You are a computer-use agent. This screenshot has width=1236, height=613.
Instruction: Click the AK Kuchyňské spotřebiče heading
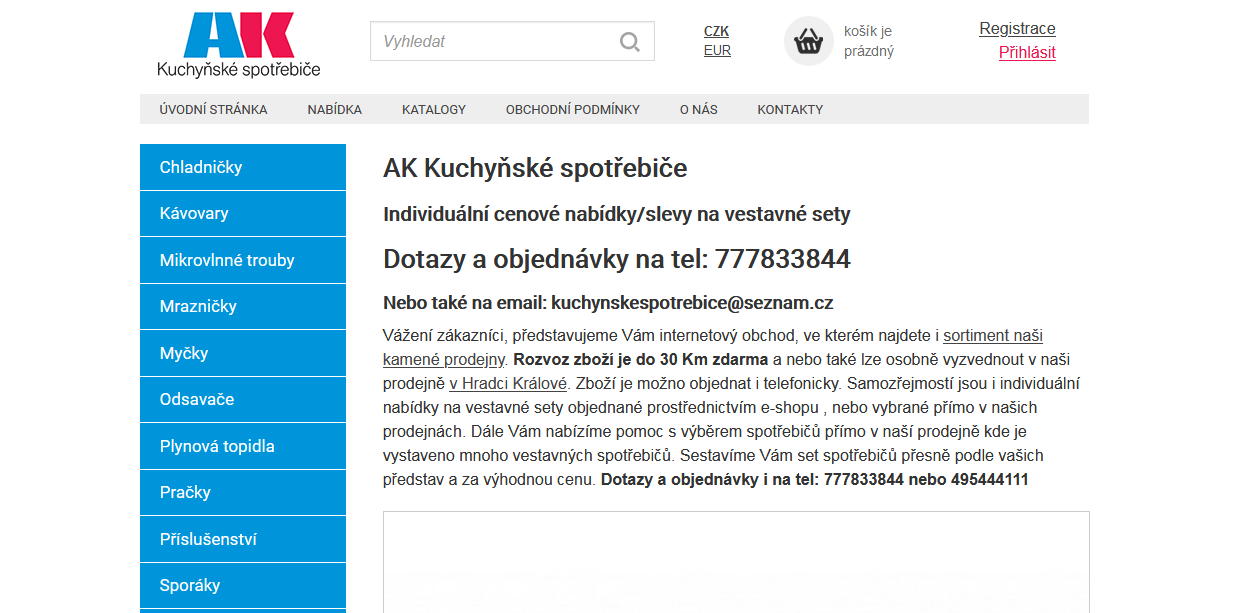(x=535, y=168)
